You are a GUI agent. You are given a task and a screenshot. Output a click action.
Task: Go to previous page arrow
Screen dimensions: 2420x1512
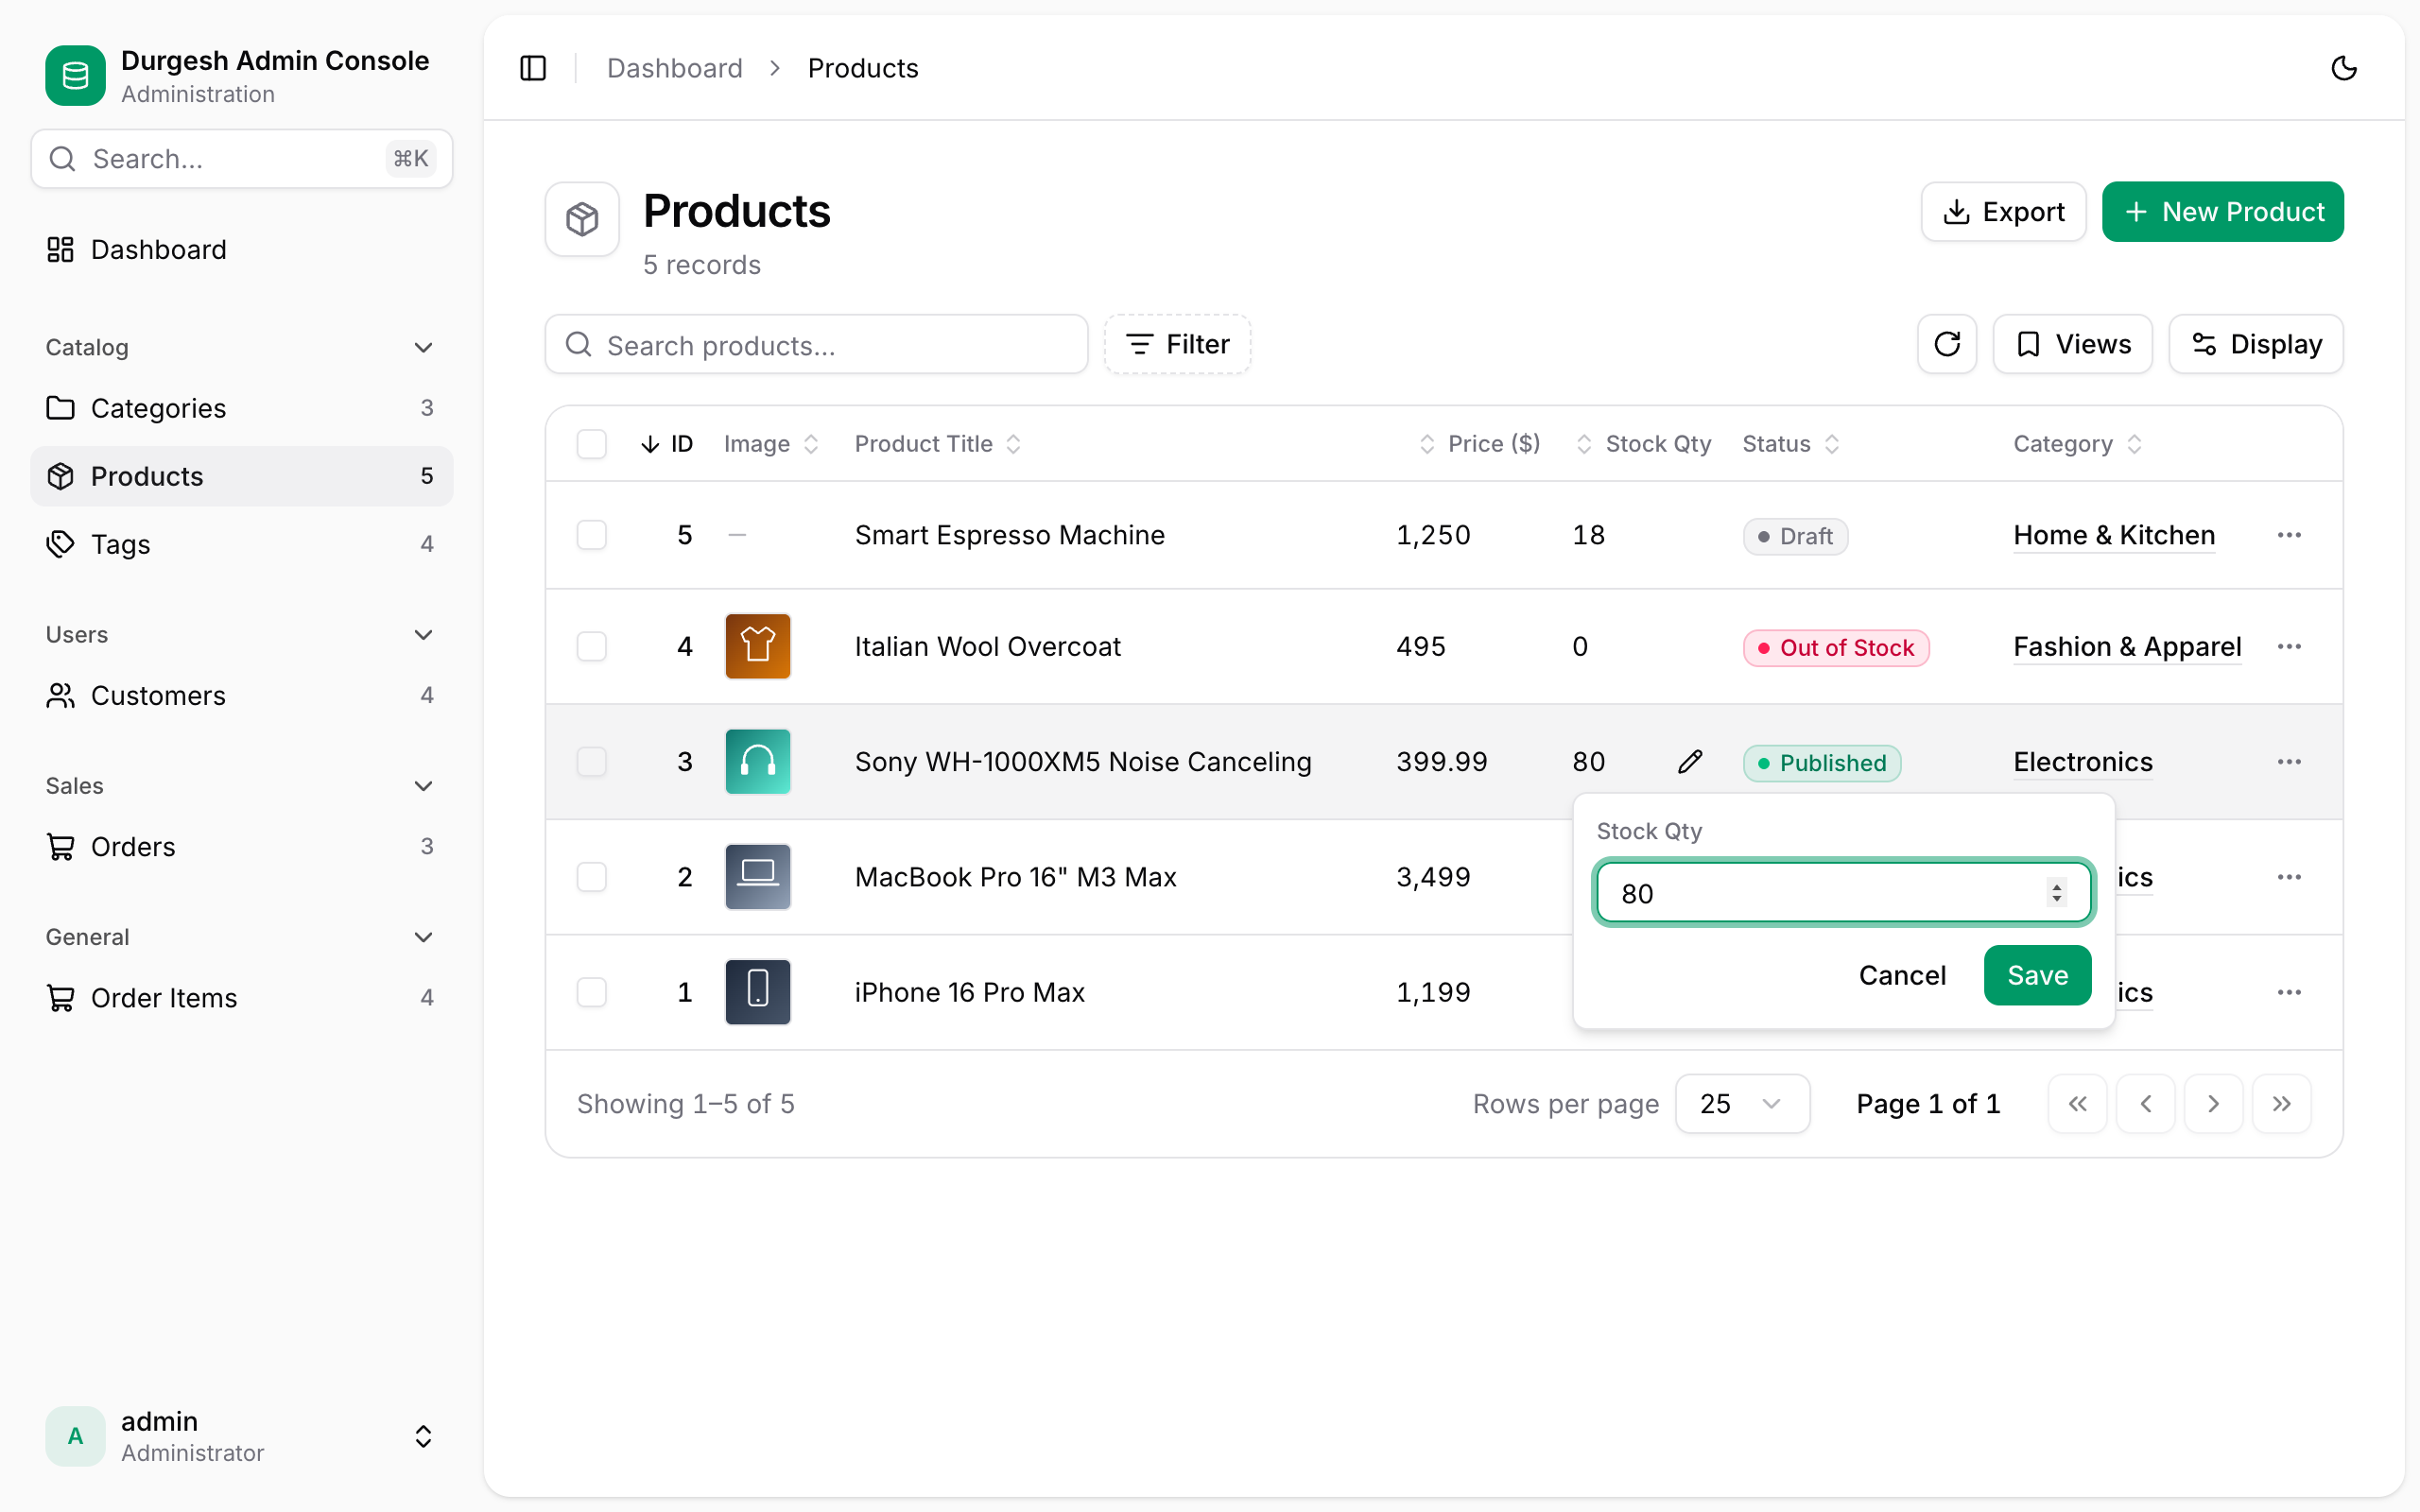[x=2145, y=1104]
